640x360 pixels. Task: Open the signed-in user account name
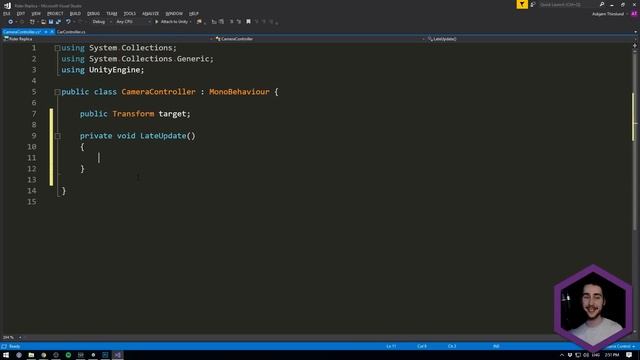click(x=608, y=14)
